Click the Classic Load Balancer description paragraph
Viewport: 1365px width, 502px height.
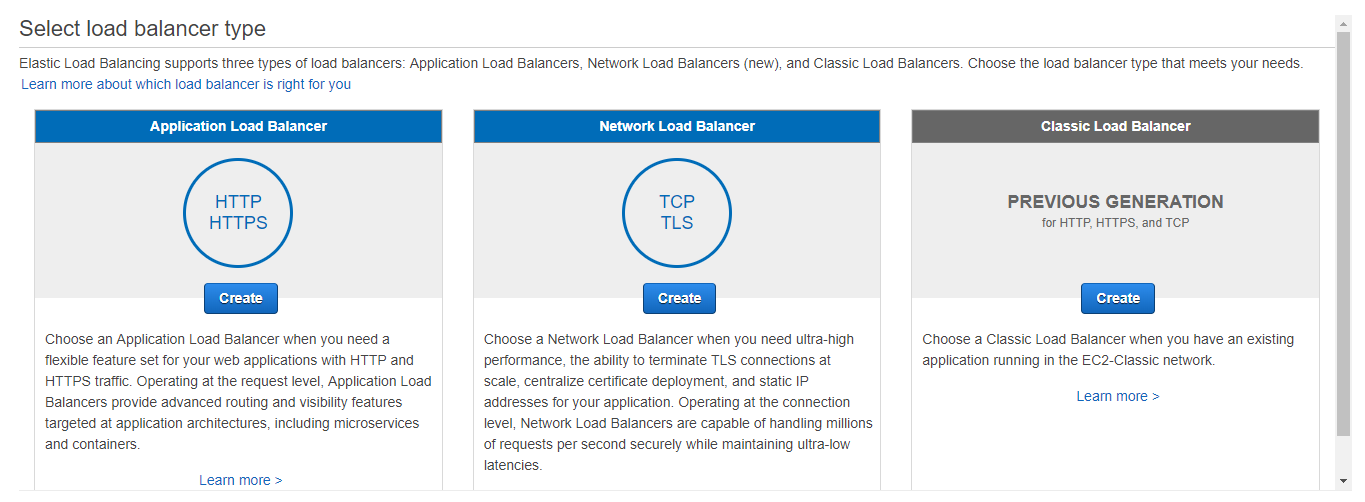pos(1108,350)
